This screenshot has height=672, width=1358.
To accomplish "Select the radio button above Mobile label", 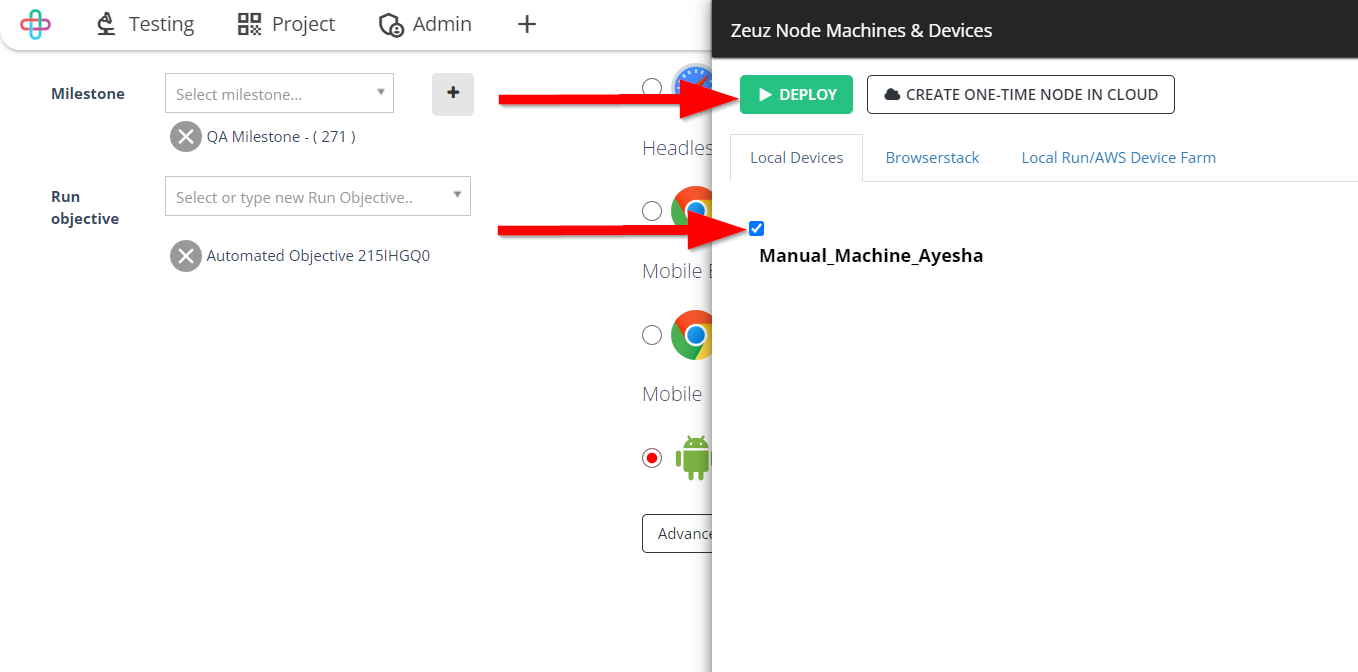I will click(x=652, y=335).
